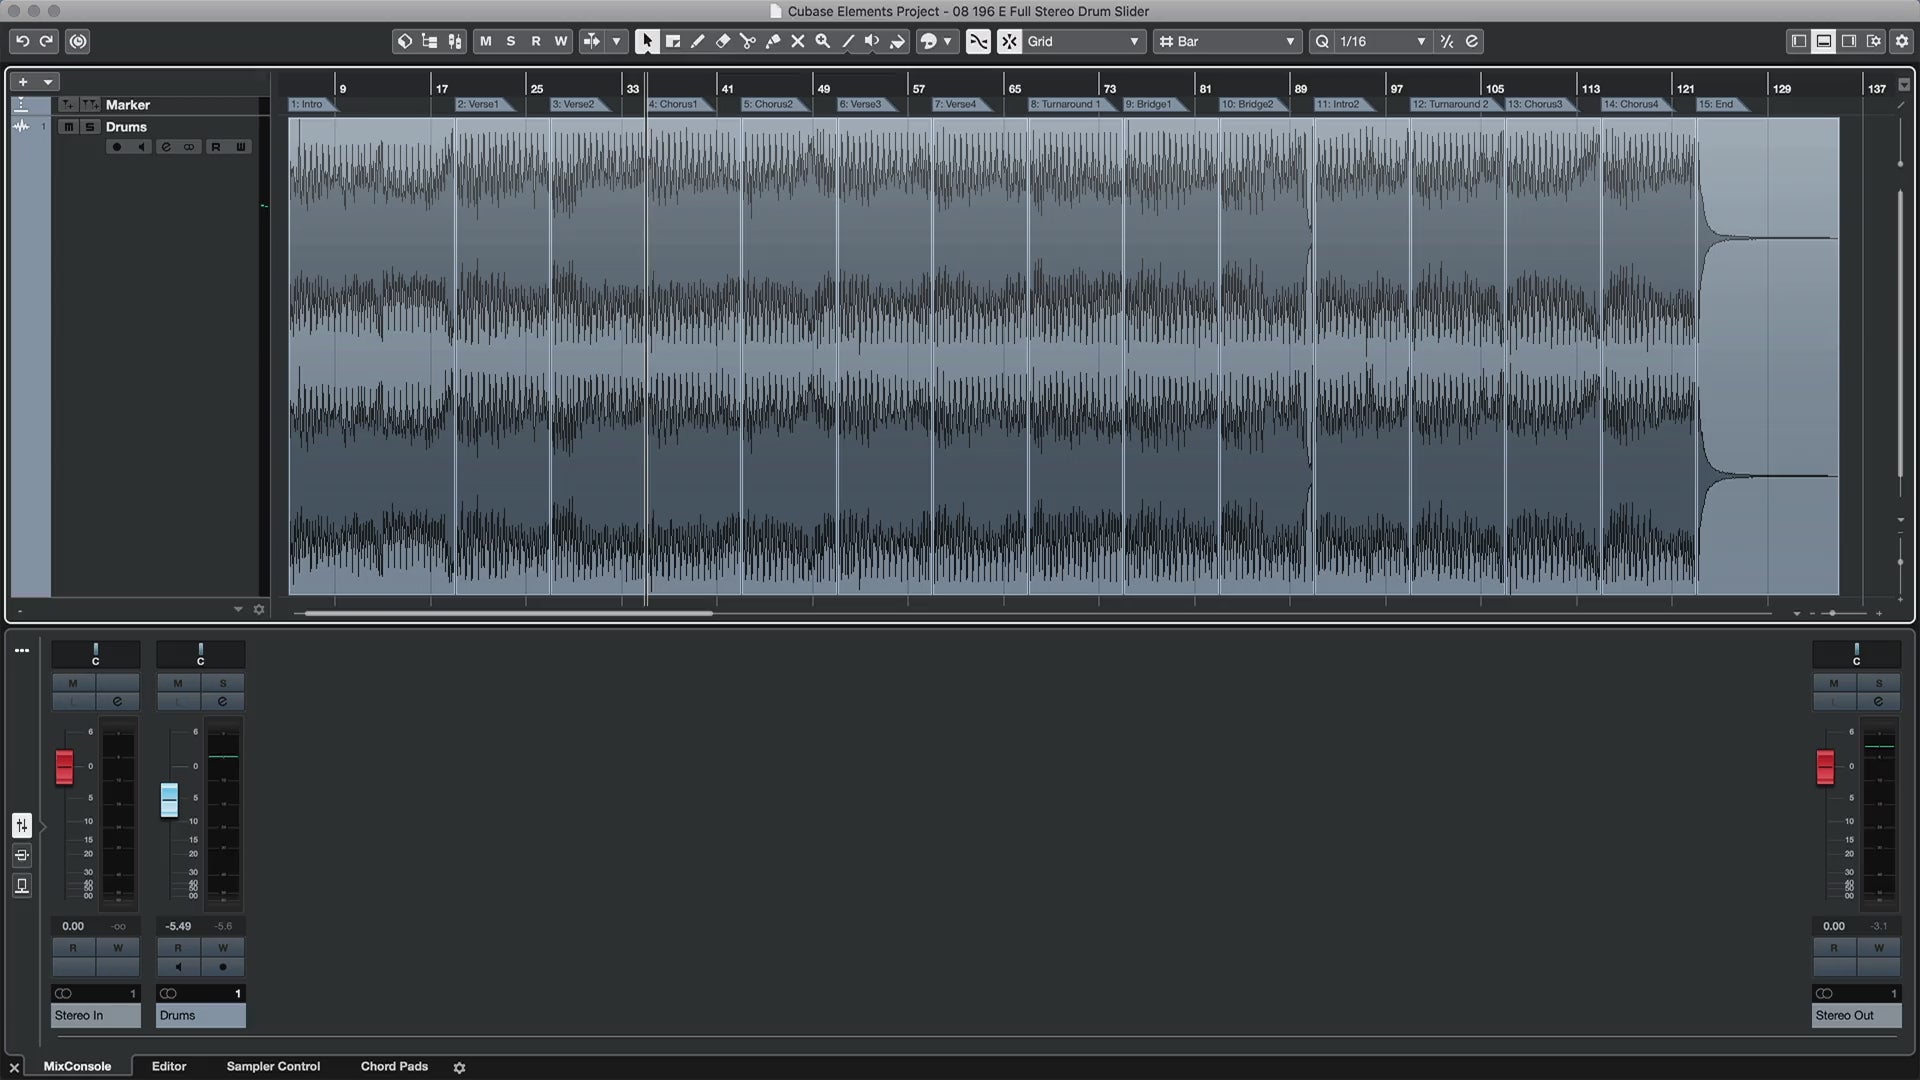The width and height of the screenshot is (1920, 1080).
Task: Toggle lower zone visibility
Action: (x=1824, y=41)
